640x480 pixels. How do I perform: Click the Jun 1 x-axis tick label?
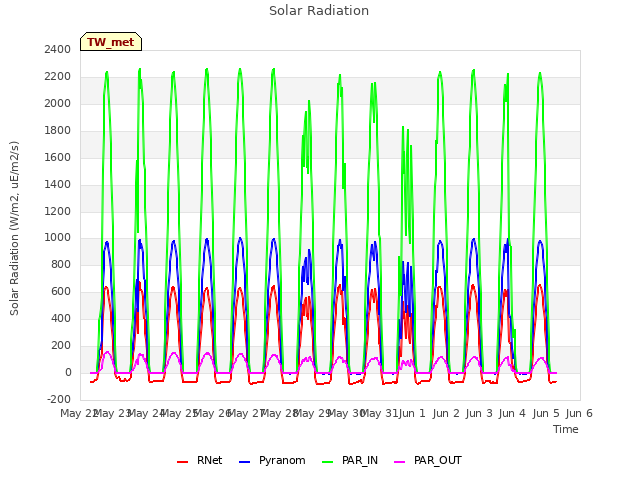click(412, 413)
